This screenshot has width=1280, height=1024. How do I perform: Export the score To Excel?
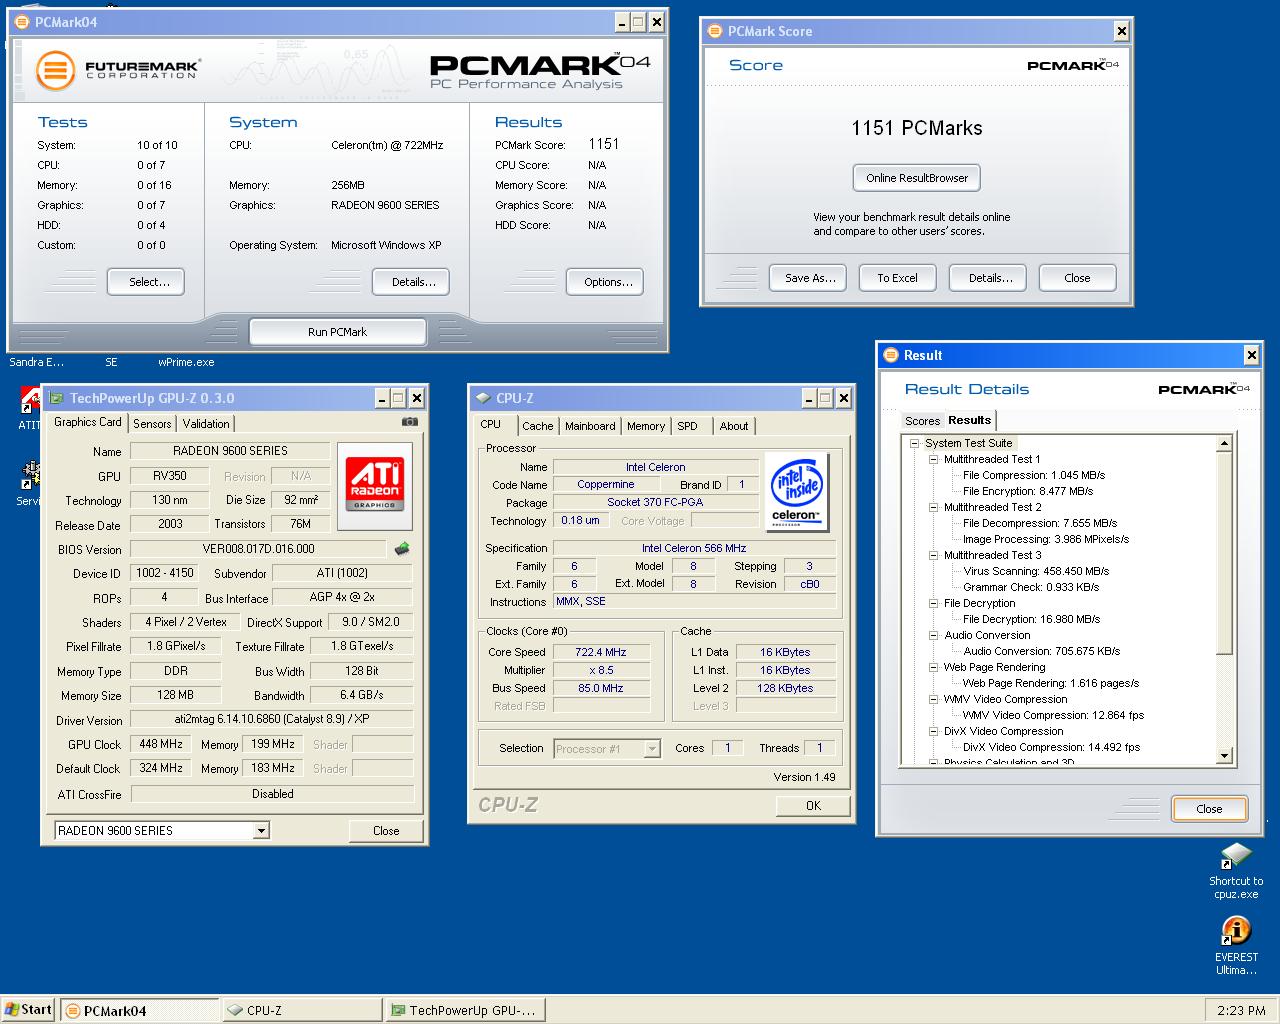[x=897, y=278]
